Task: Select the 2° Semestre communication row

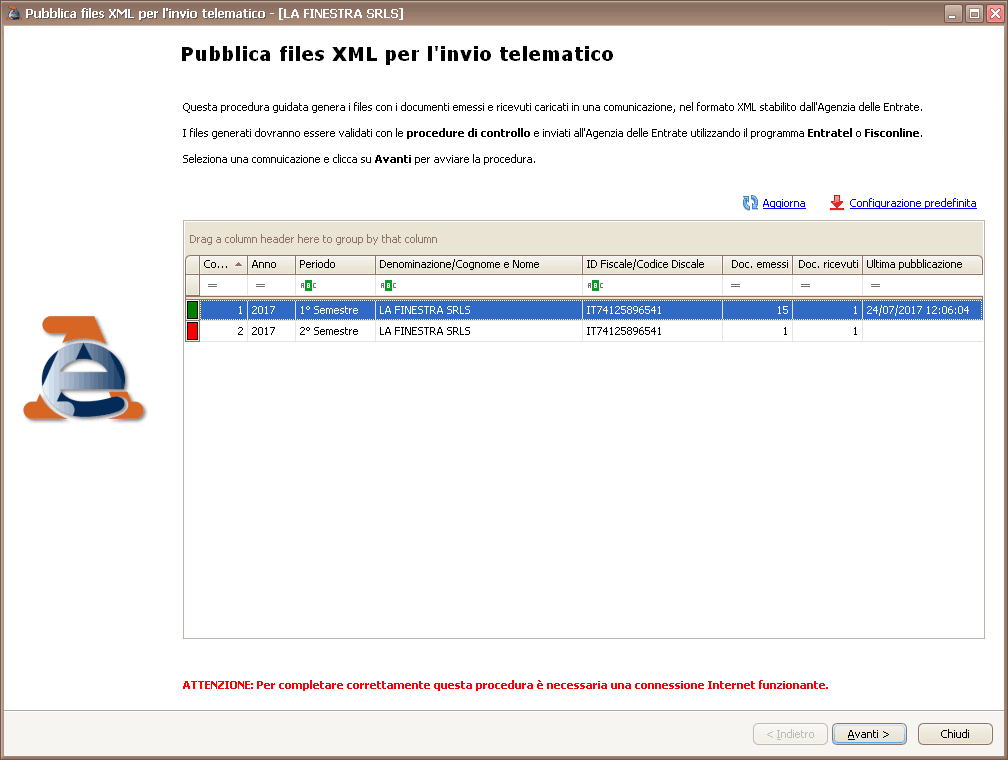Action: 478,331
